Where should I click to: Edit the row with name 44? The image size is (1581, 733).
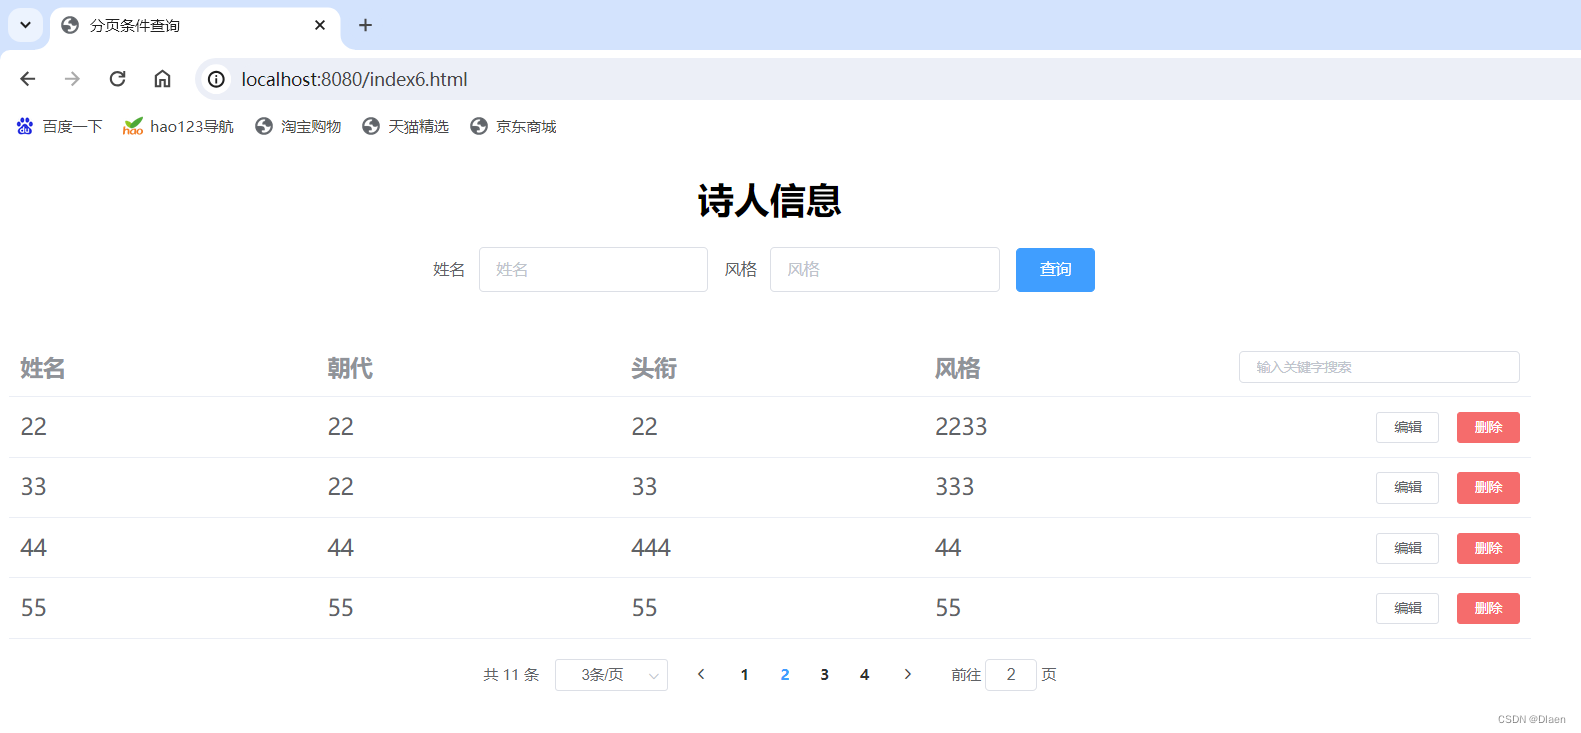(x=1407, y=548)
